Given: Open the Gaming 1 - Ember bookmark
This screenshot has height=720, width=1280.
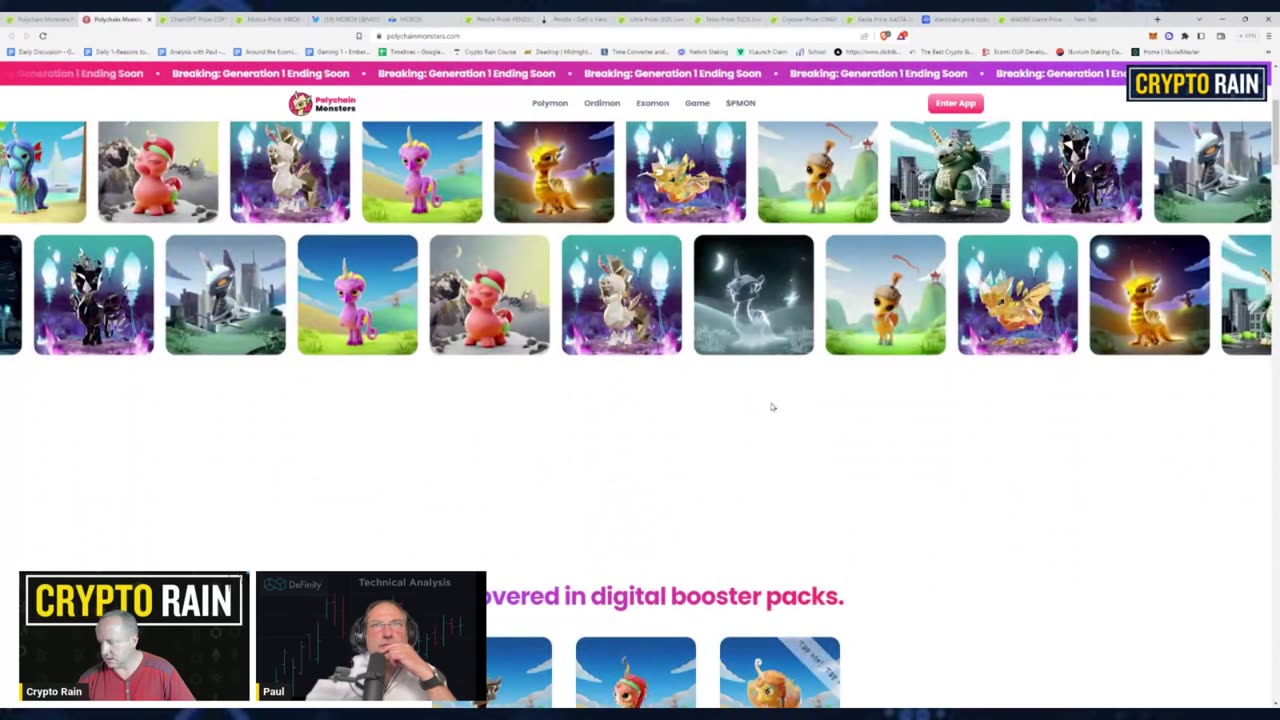Looking at the screenshot, I should [x=338, y=52].
